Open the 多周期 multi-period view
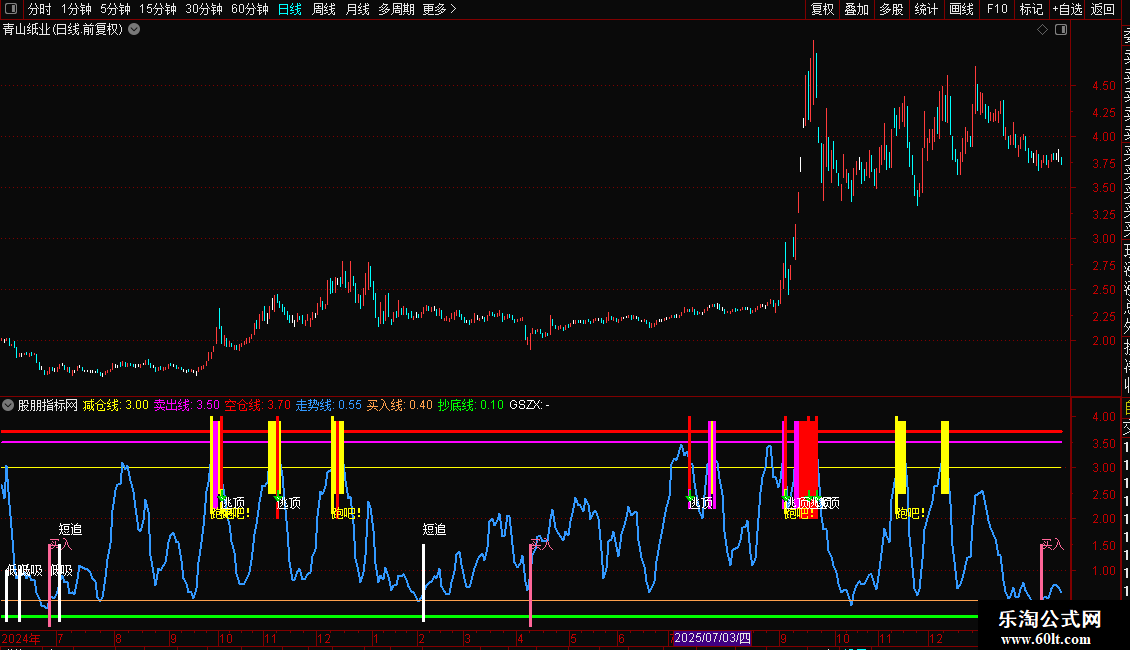This screenshot has height=650, width=1130. [x=396, y=9]
